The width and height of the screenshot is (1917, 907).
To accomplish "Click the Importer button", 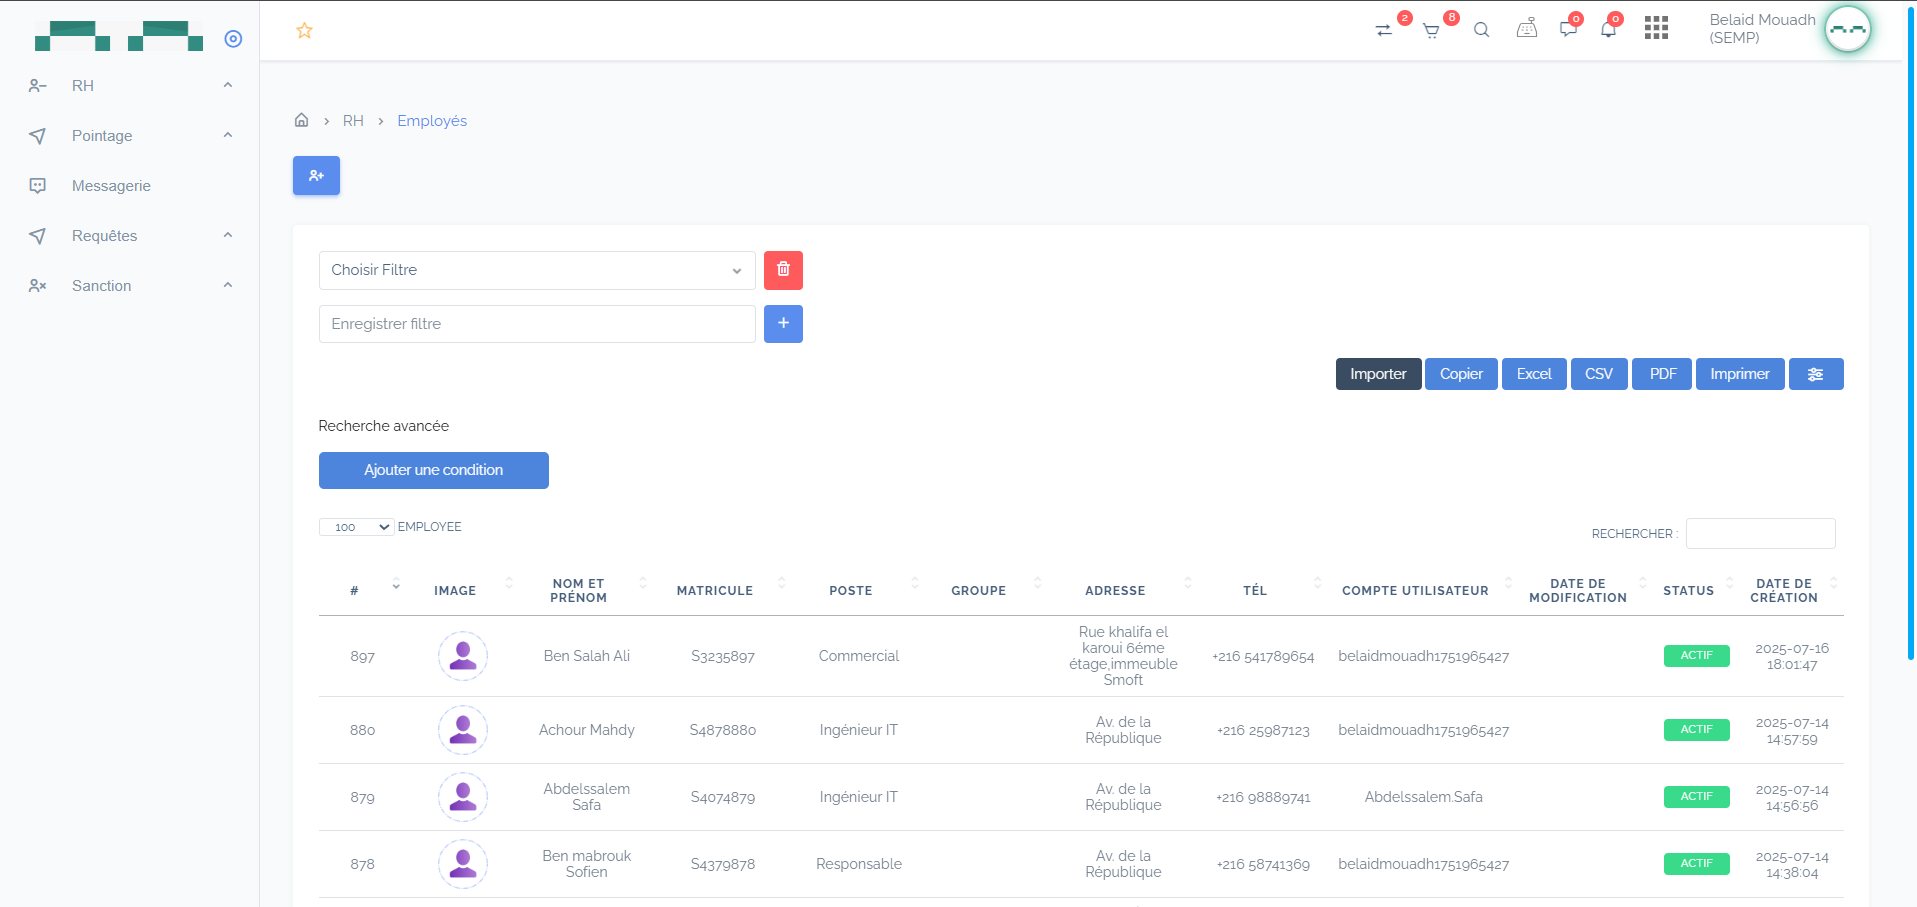I will tap(1378, 374).
